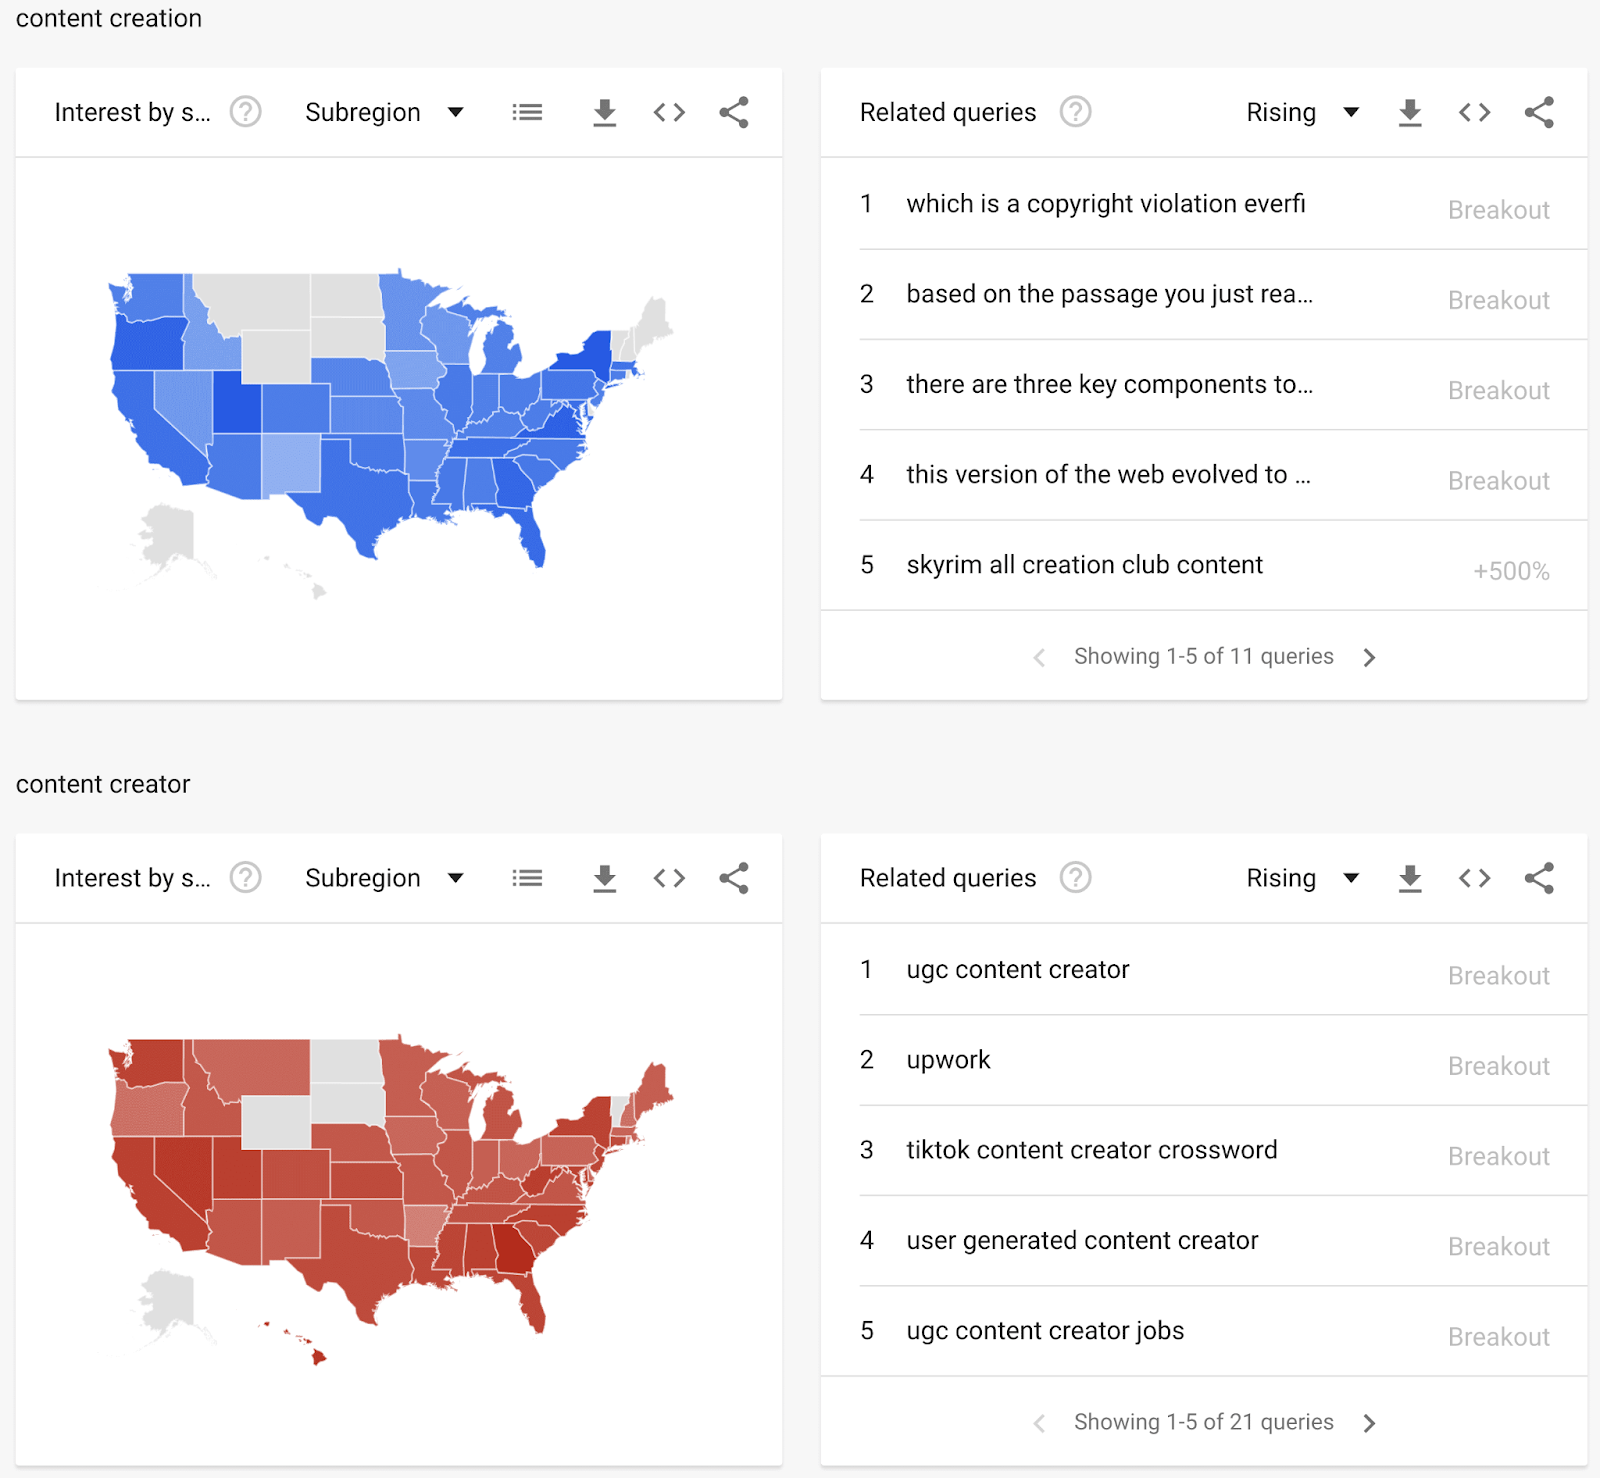Open help for content creation Related queries
The height and width of the screenshot is (1478, 1600).
1076,112
